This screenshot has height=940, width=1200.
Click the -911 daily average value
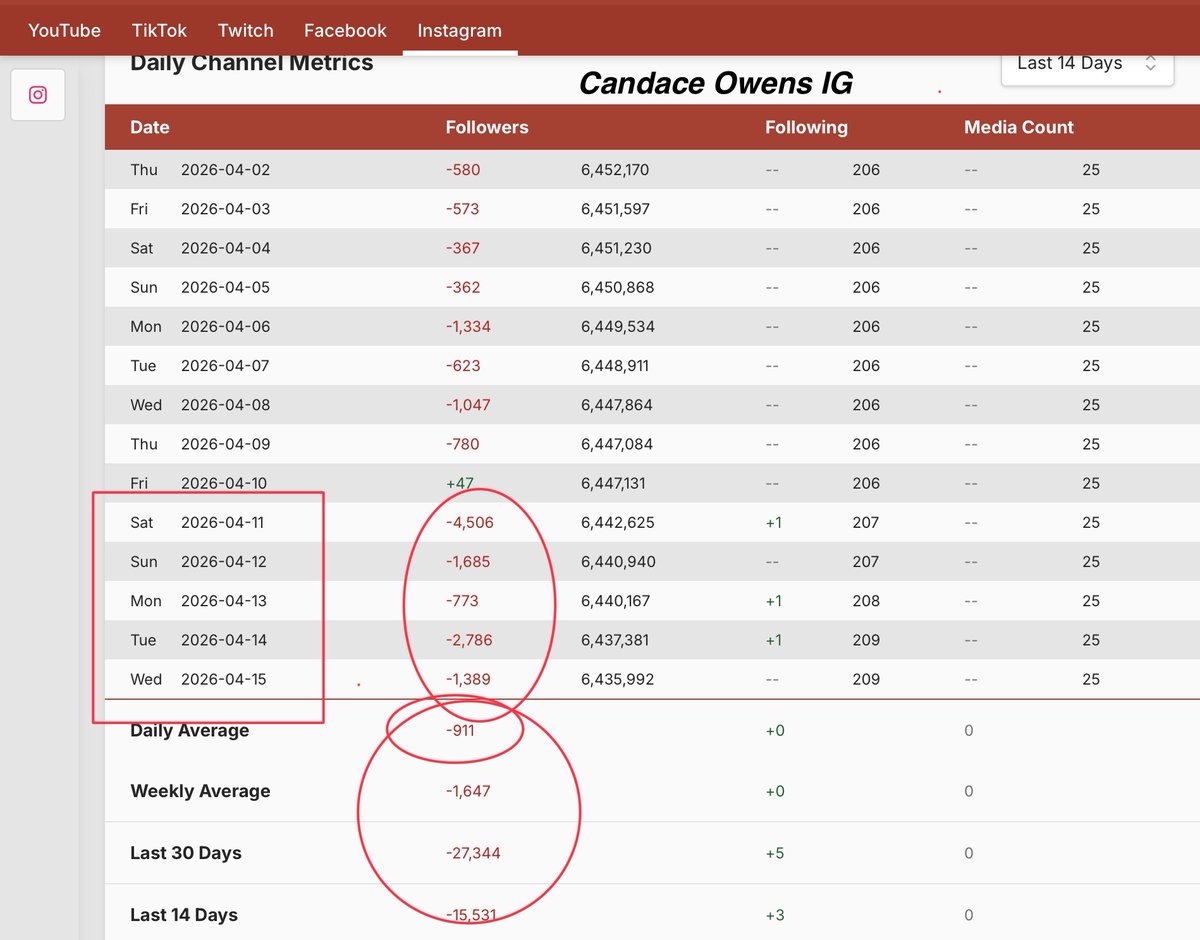(460, 731)
